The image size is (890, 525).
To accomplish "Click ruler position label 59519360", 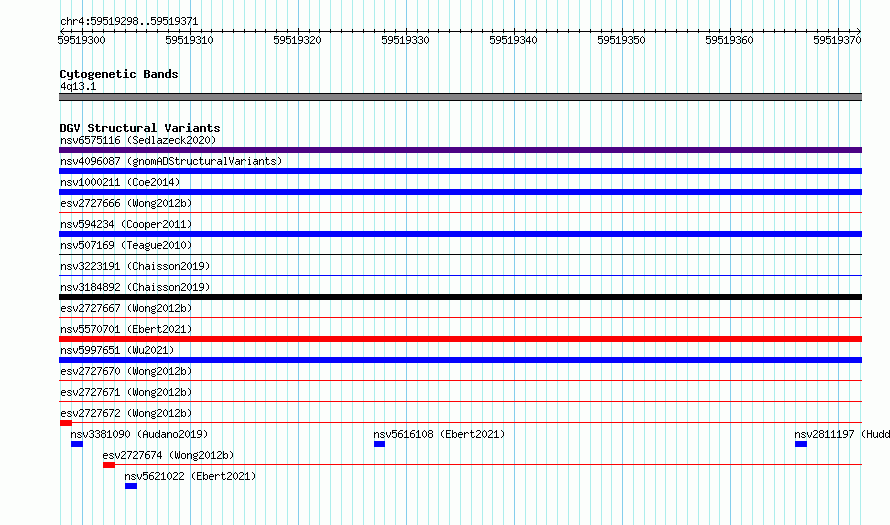I will click(x=729, y=40).
